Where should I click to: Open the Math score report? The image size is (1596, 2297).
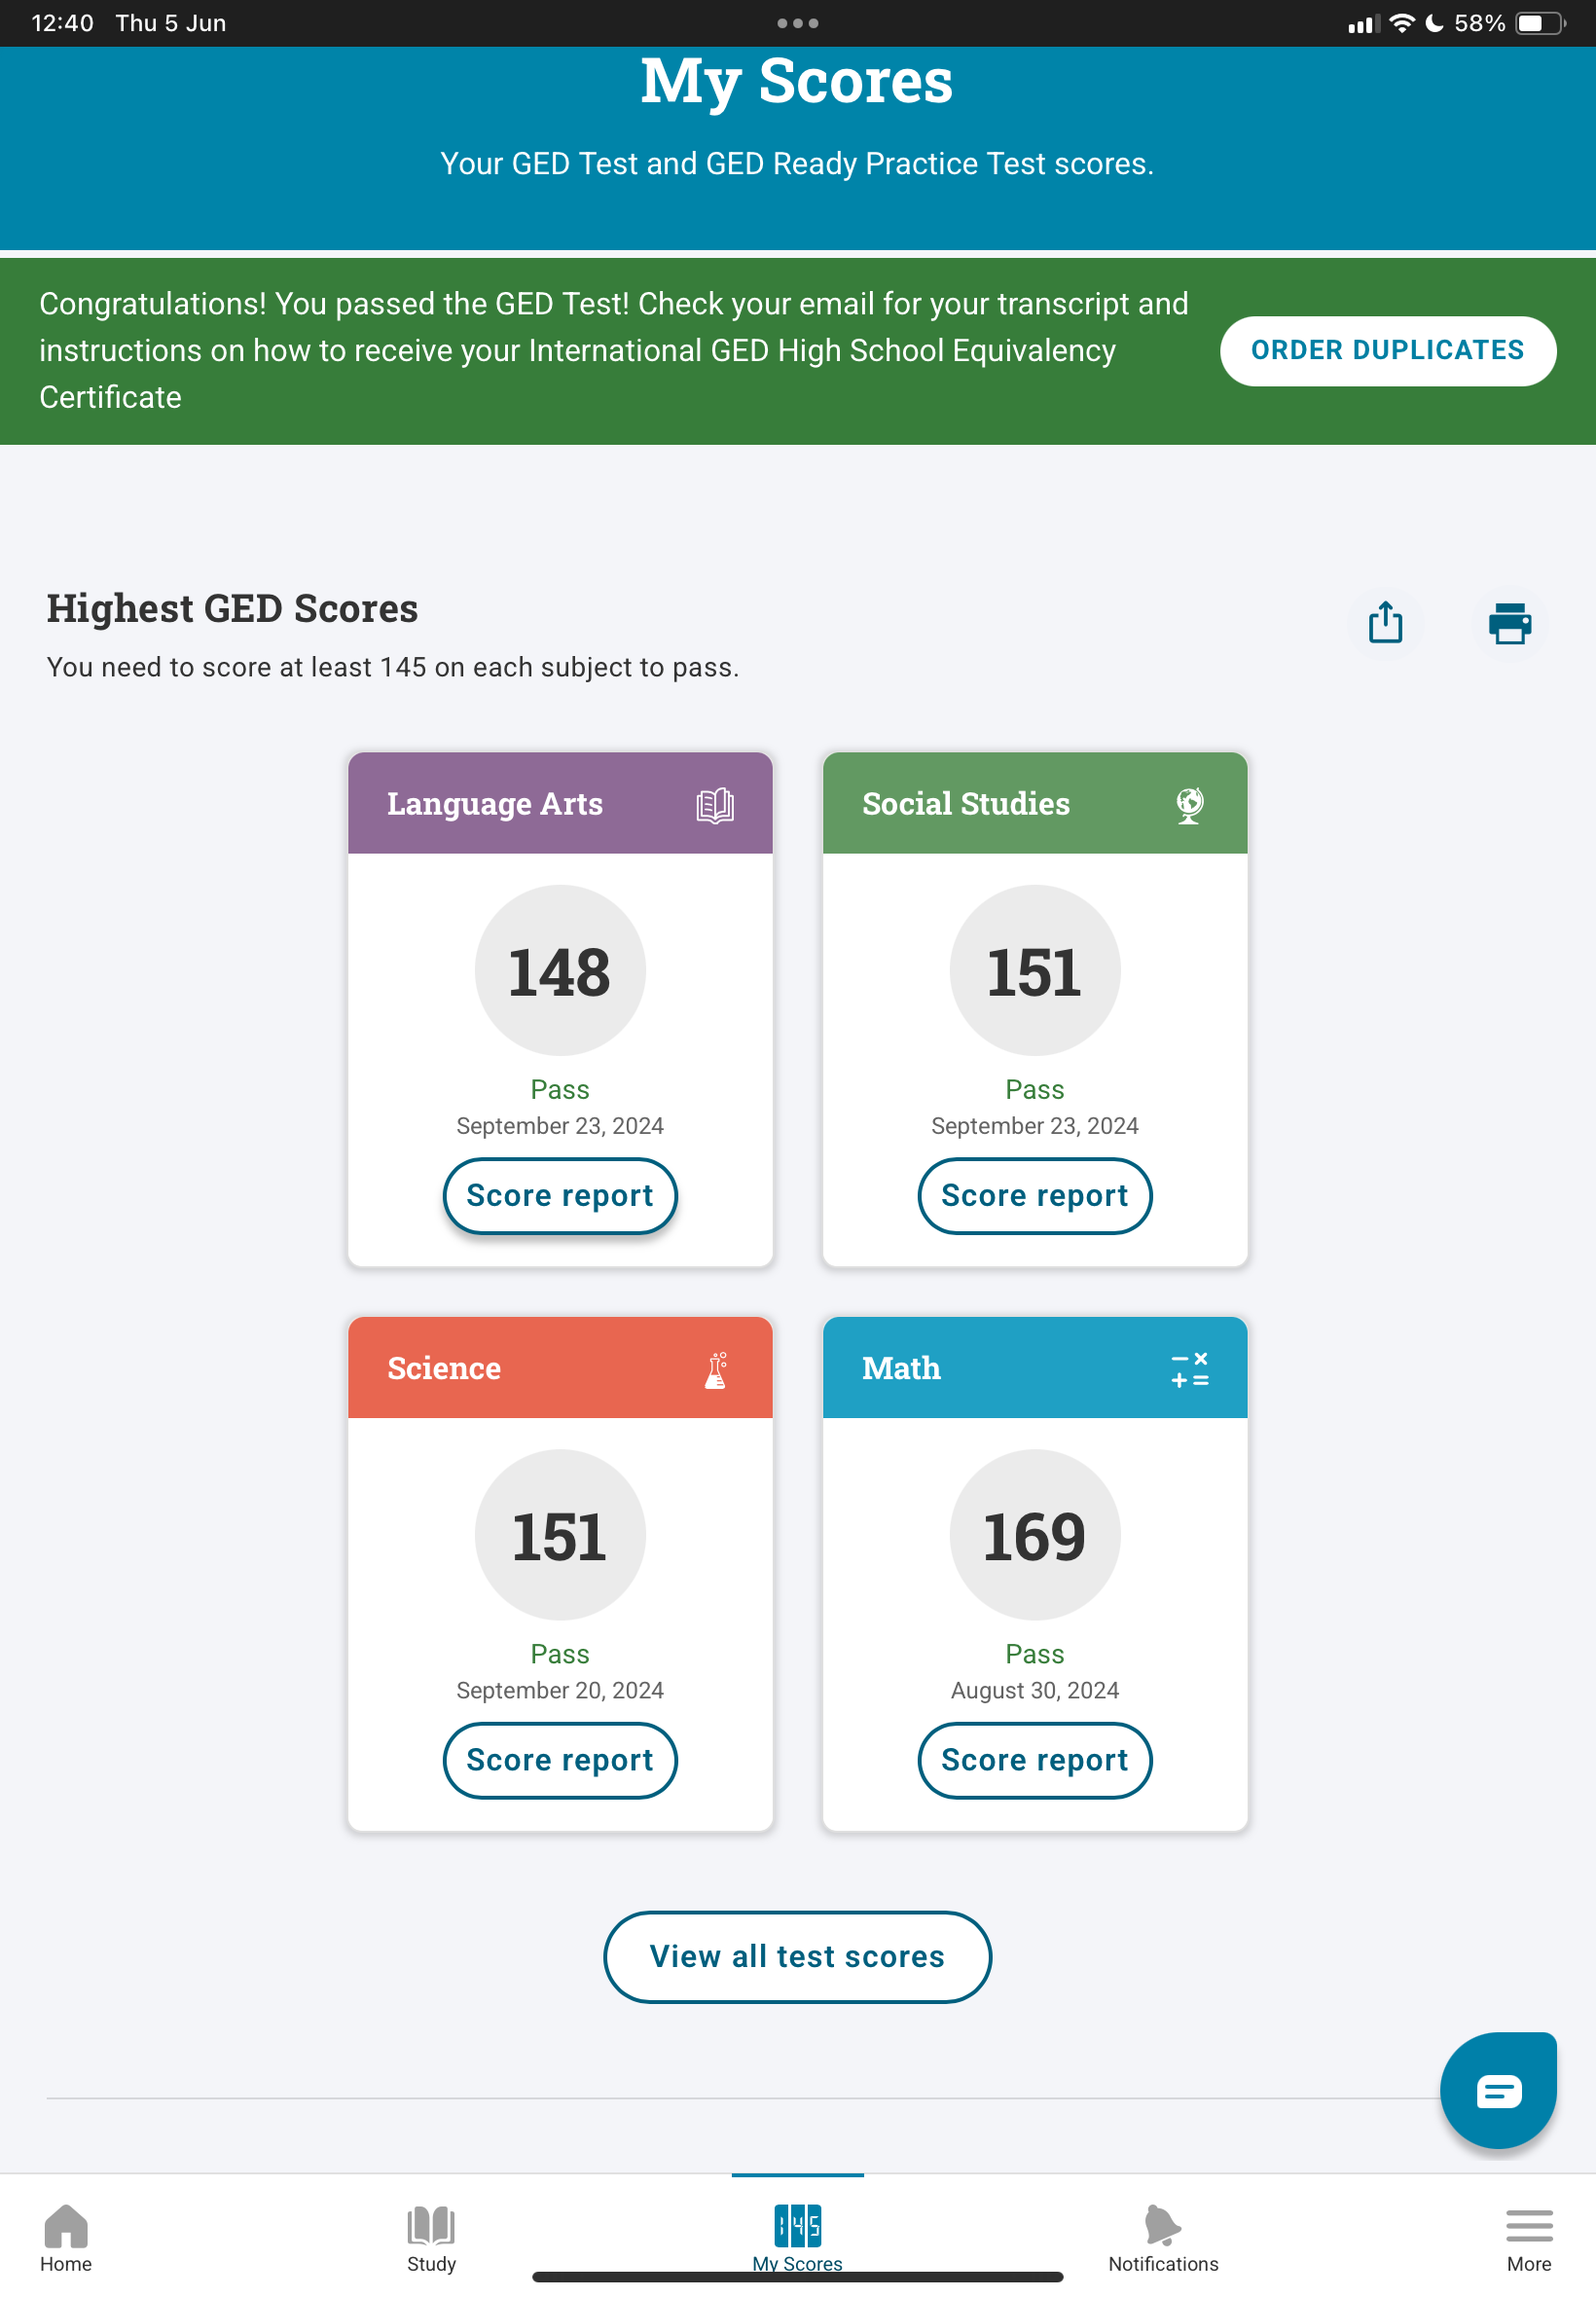(1034, 1760)
